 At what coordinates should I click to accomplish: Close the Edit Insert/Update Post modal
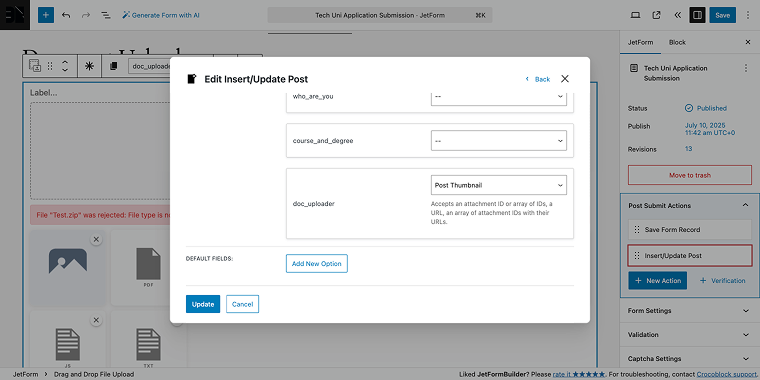(565, 79)
